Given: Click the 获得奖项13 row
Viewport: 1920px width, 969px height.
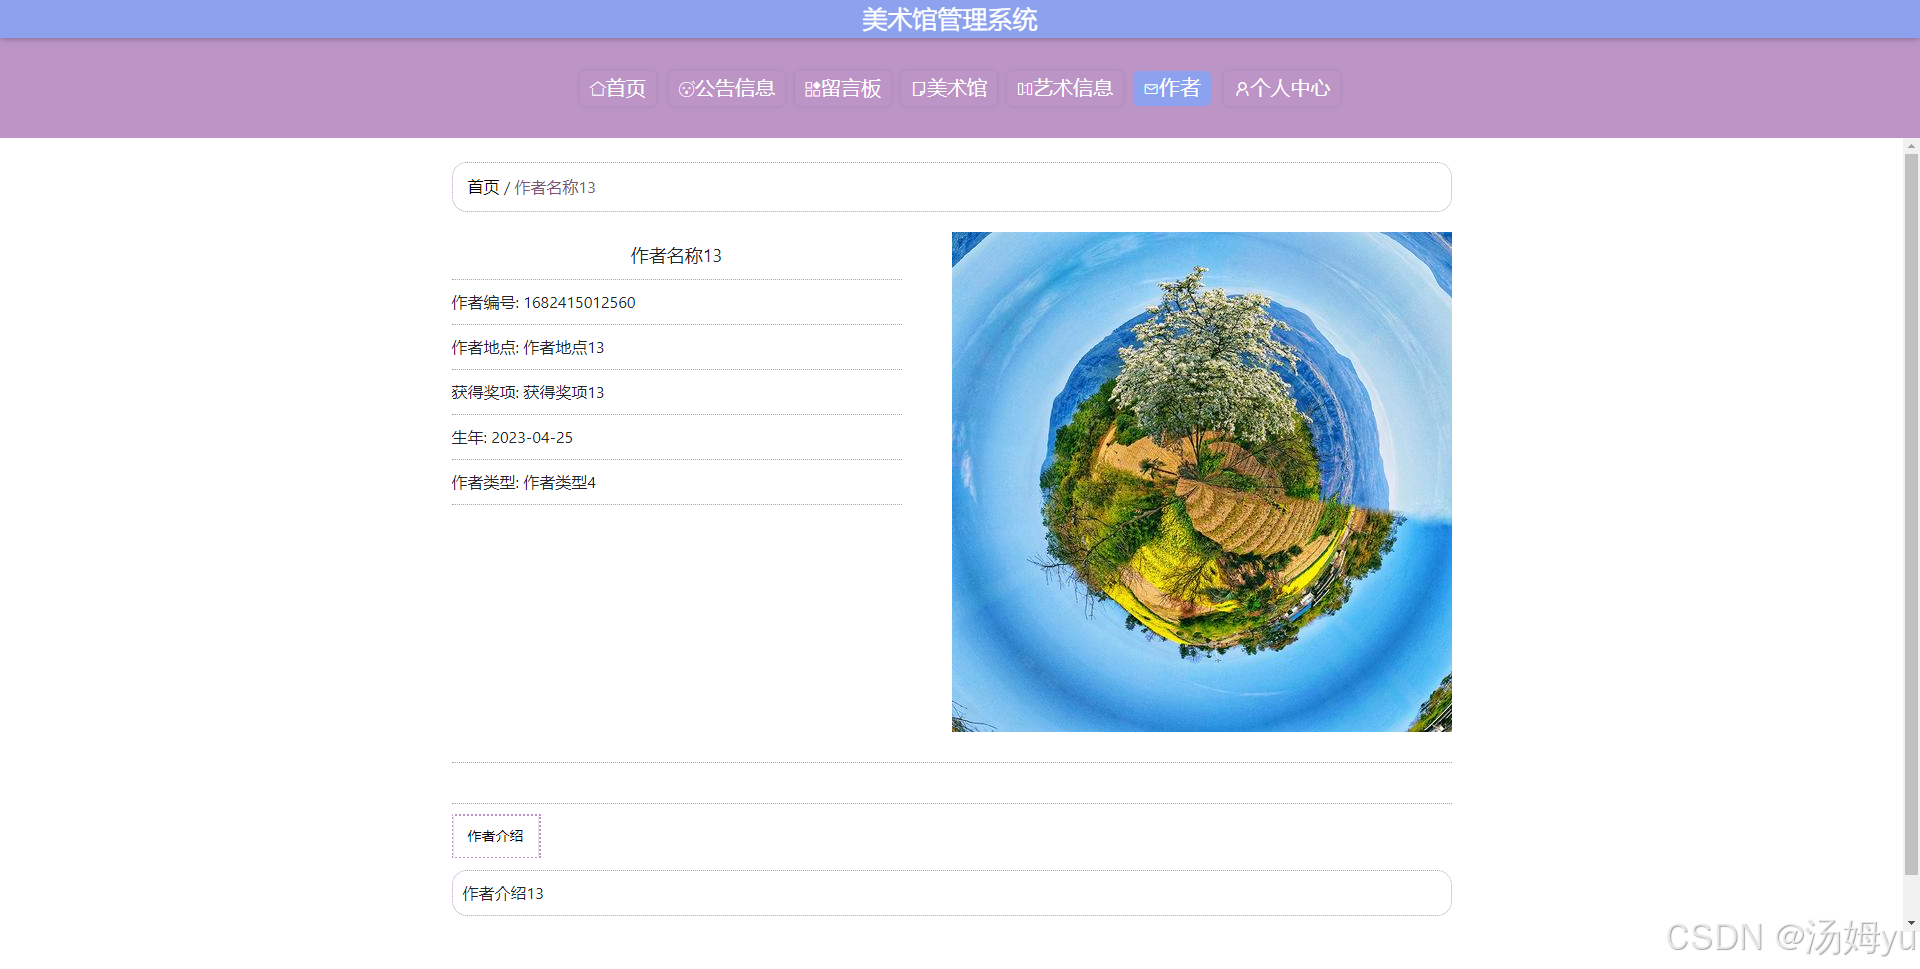Looking at the screenshot, I should (x=677, y=392).
